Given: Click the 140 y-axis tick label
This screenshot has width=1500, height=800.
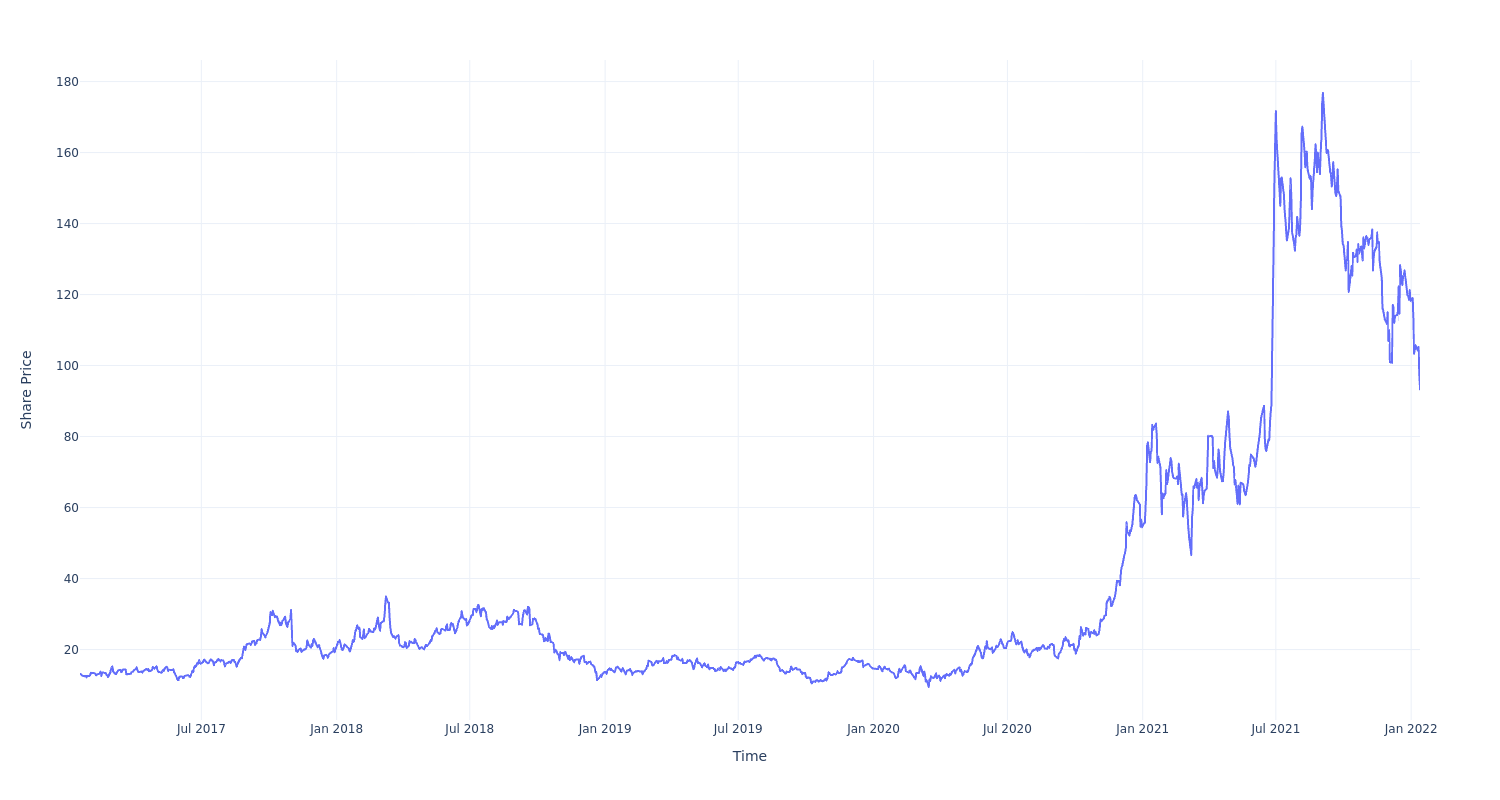Looking at the screenshot, I should click(67, 223).
